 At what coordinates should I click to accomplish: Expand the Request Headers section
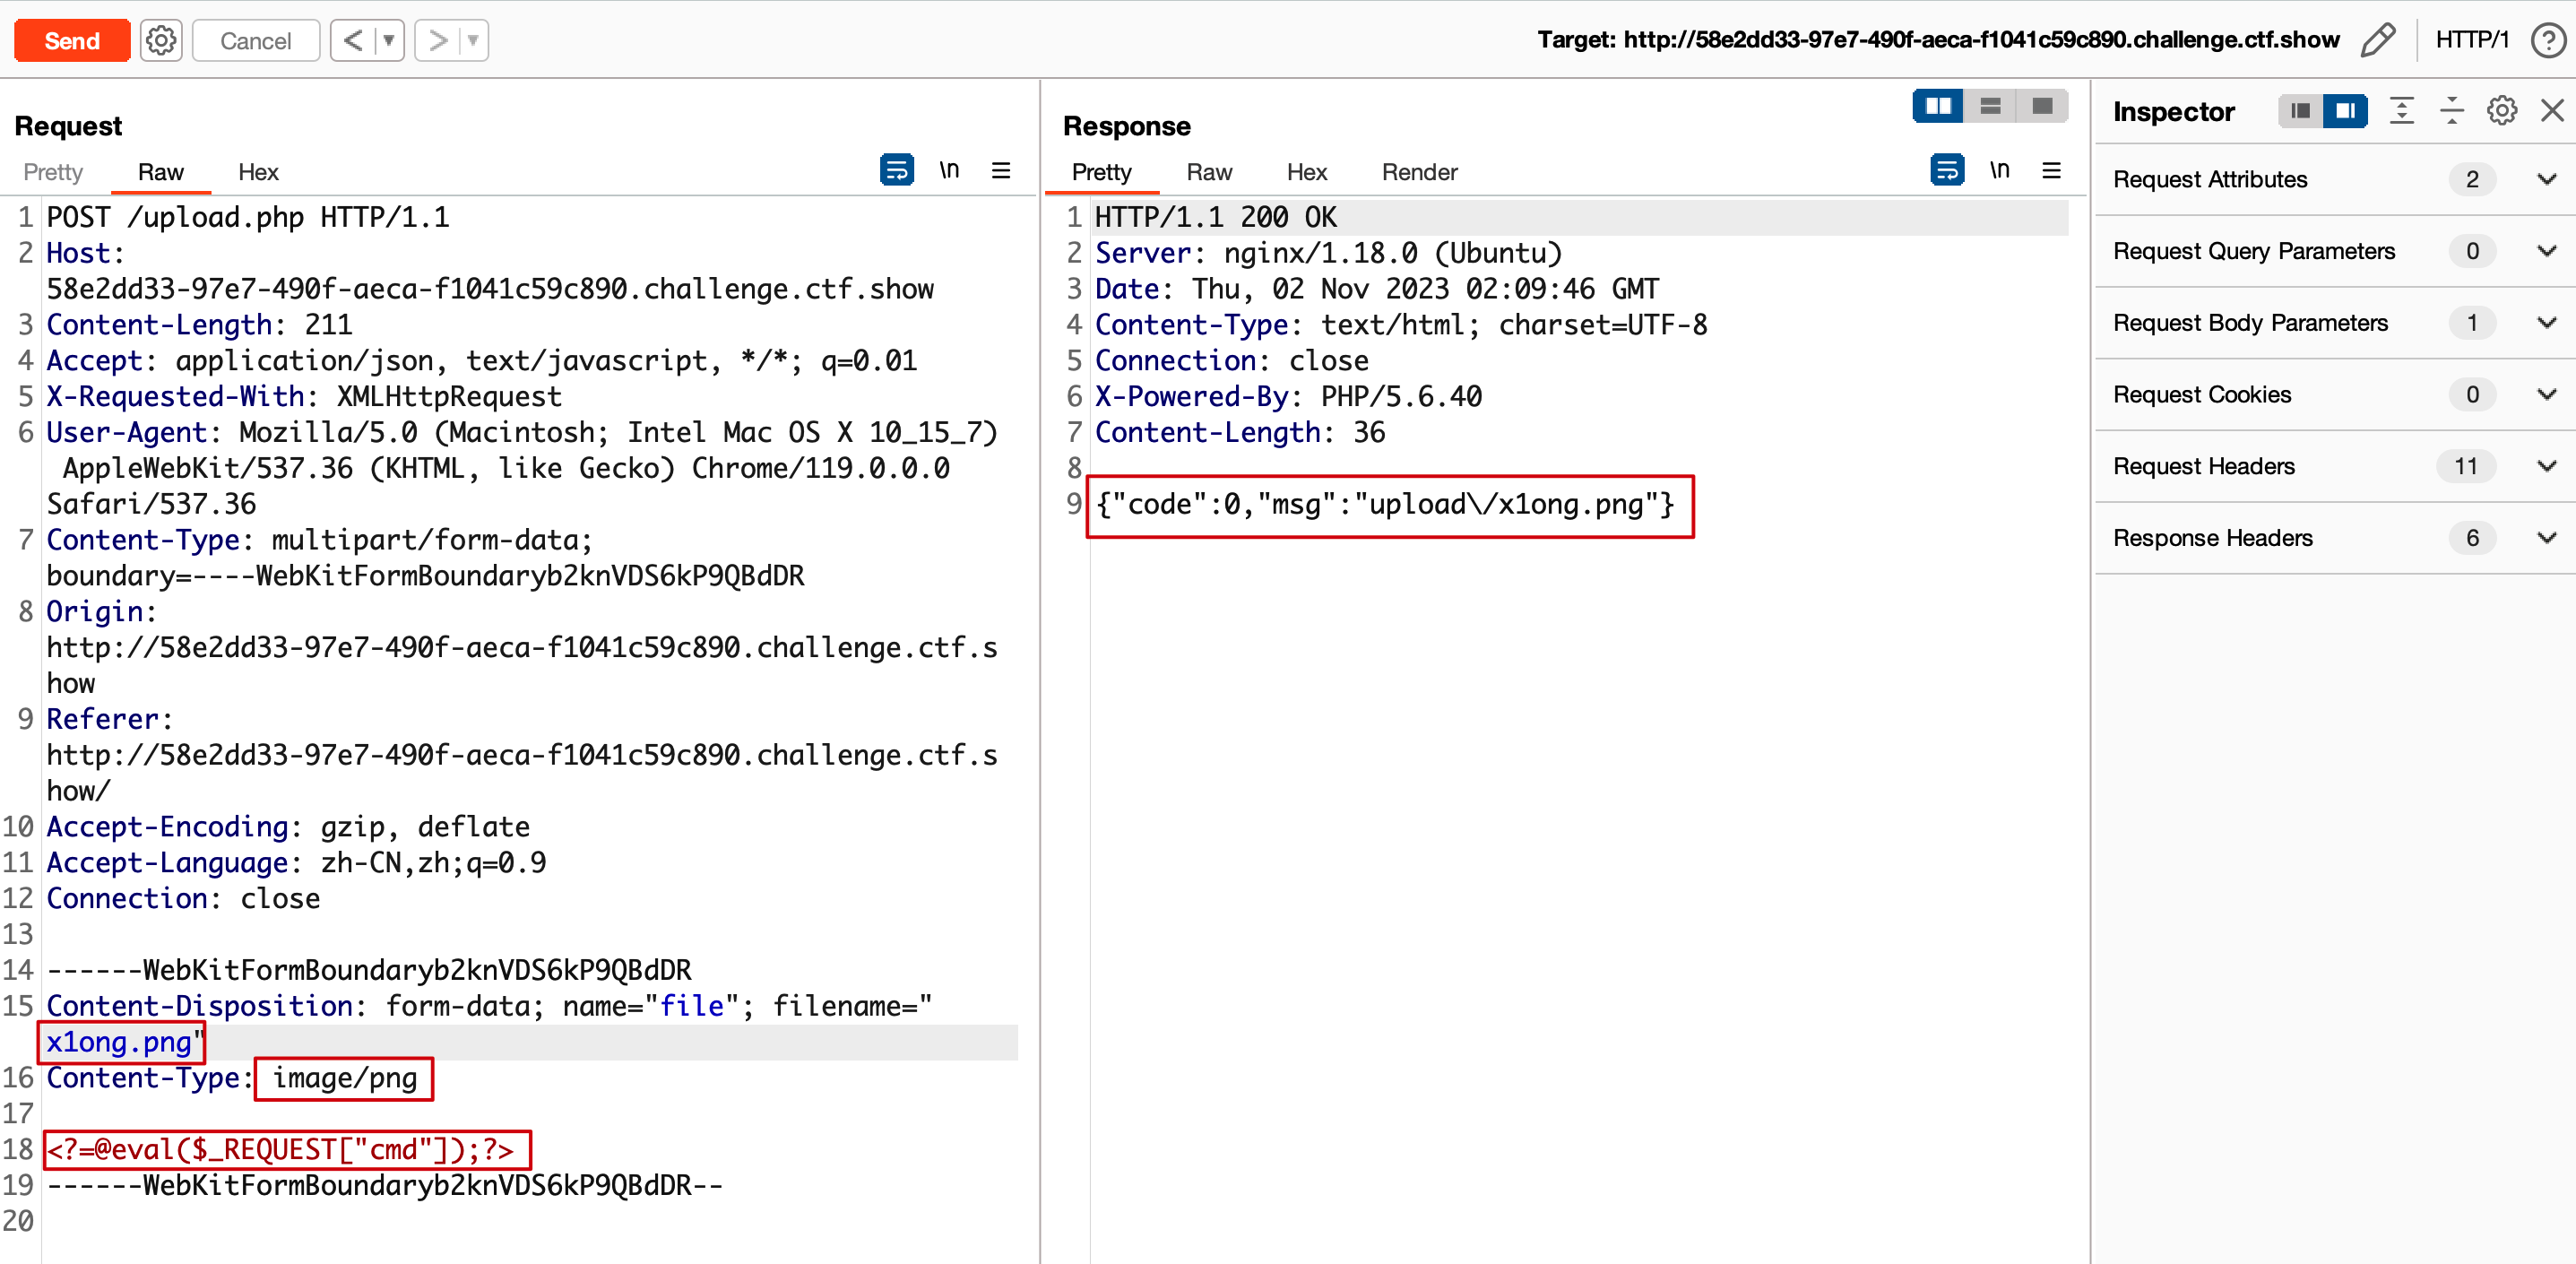[x=2335, y=466]
